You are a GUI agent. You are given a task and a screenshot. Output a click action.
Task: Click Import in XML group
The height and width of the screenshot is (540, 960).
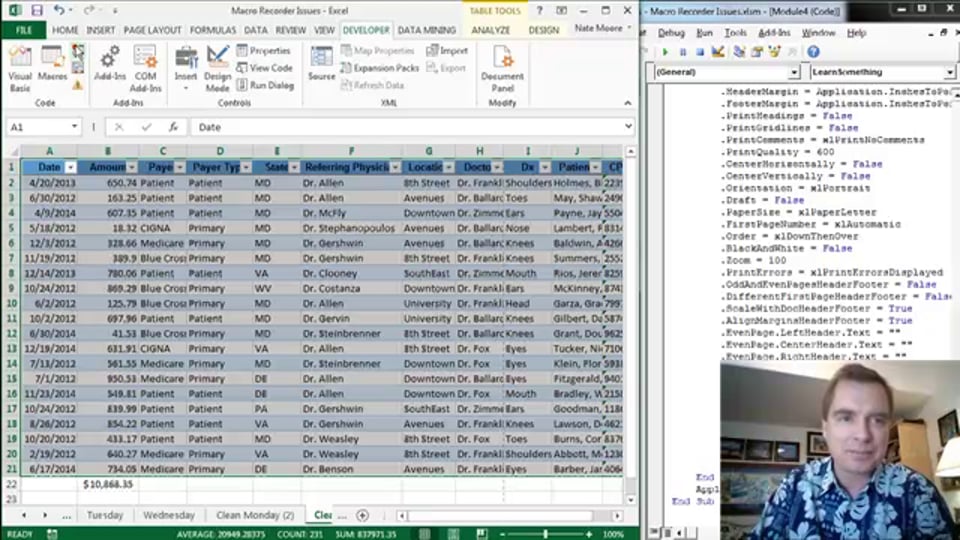[448, 51]
